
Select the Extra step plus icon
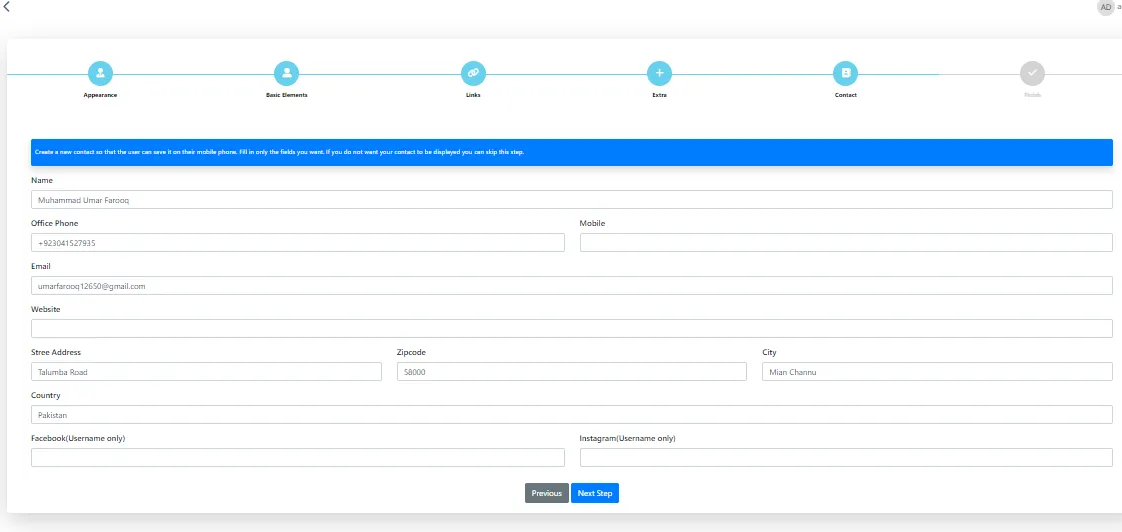(659, 73)
